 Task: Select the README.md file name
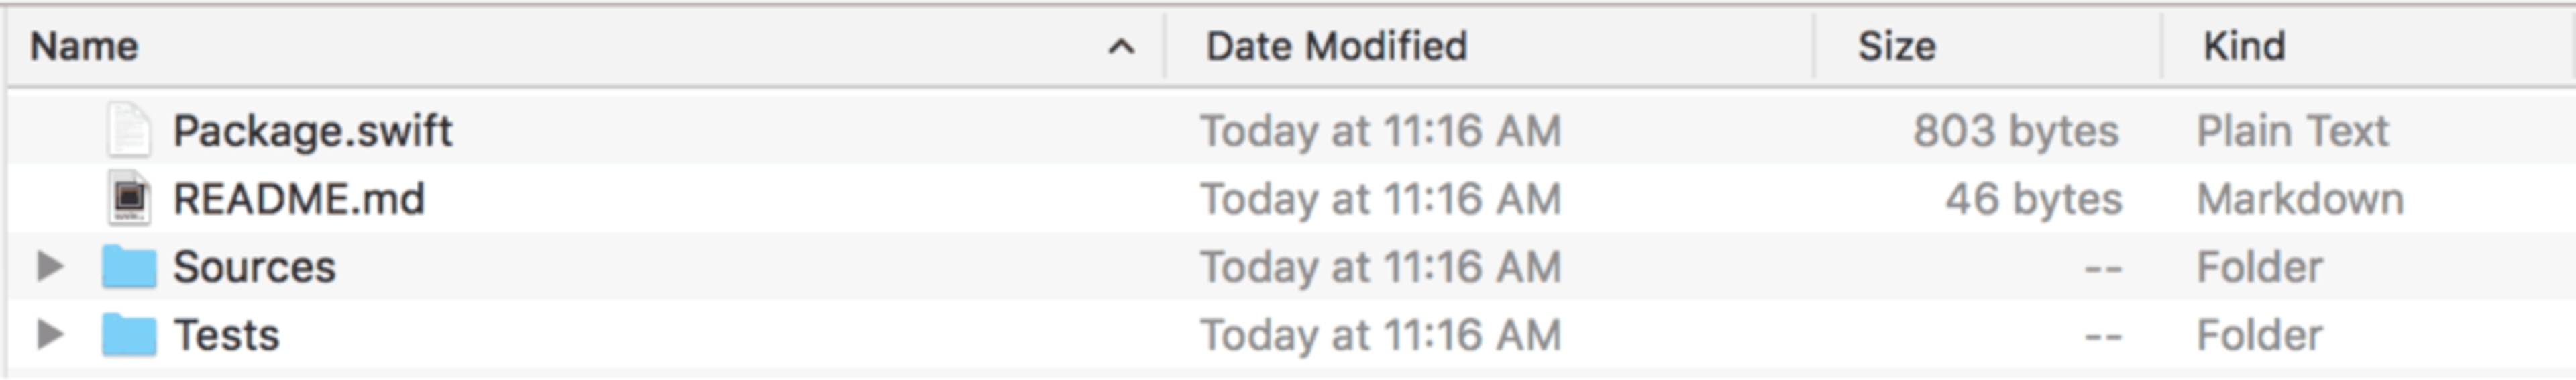299,199
